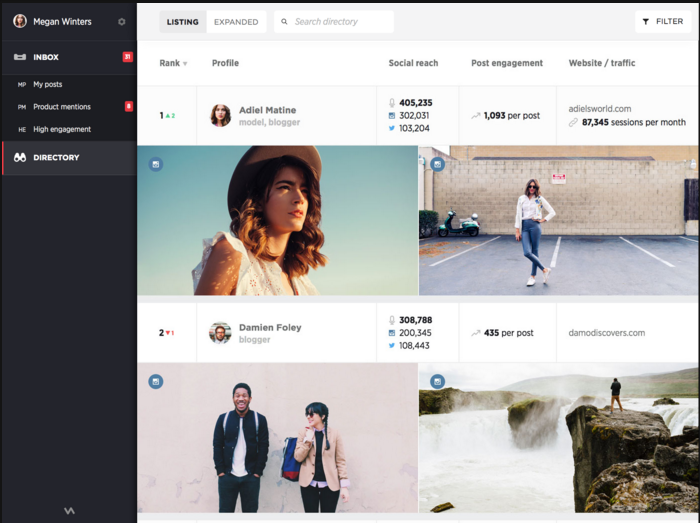
Task: Click Adiel Matine's avatar photo
Action: [221, 115]
